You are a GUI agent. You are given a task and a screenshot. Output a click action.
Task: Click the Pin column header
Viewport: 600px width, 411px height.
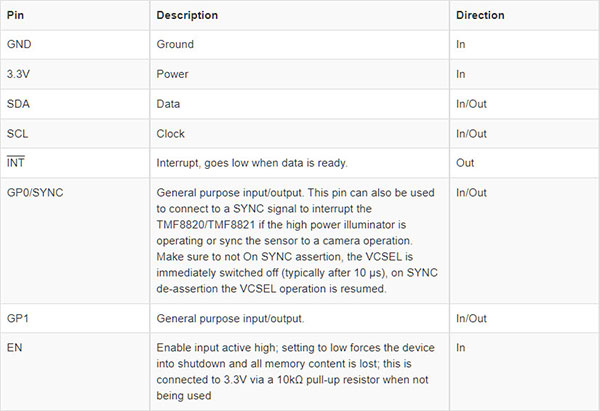(x=15, y=15)
